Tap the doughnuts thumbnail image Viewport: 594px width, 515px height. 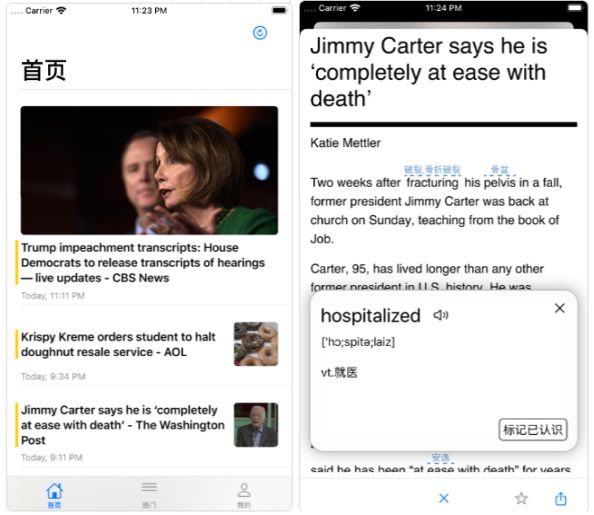[256, 344]
